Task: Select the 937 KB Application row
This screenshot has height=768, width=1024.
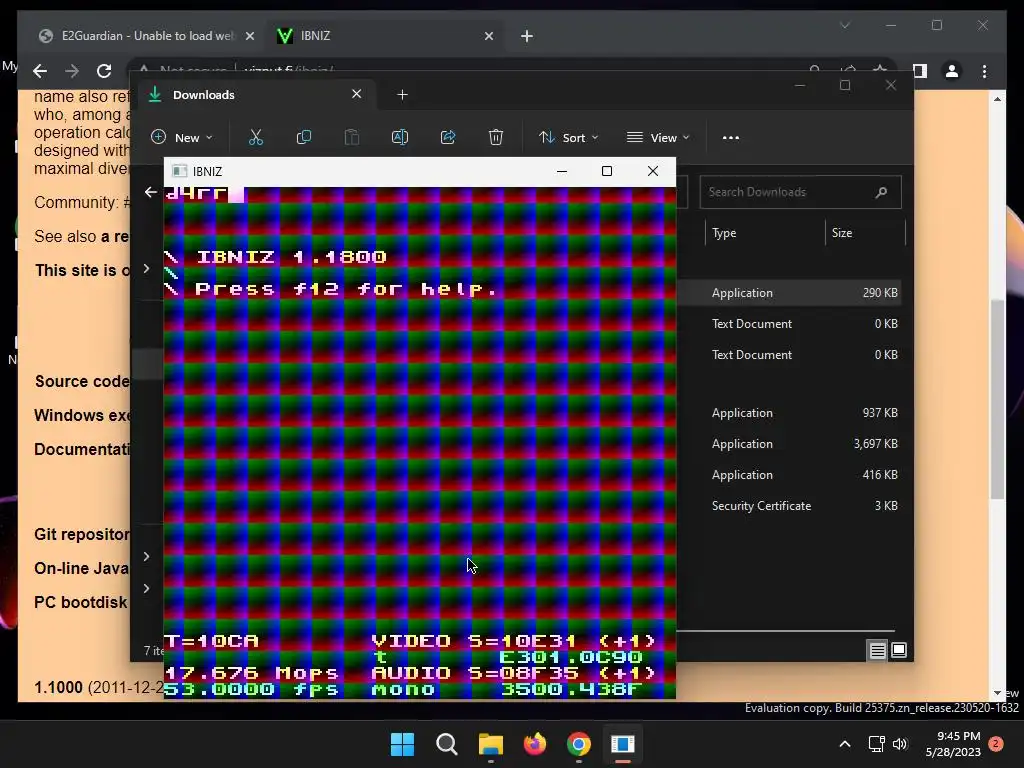Action: click(x=789, y=413)
